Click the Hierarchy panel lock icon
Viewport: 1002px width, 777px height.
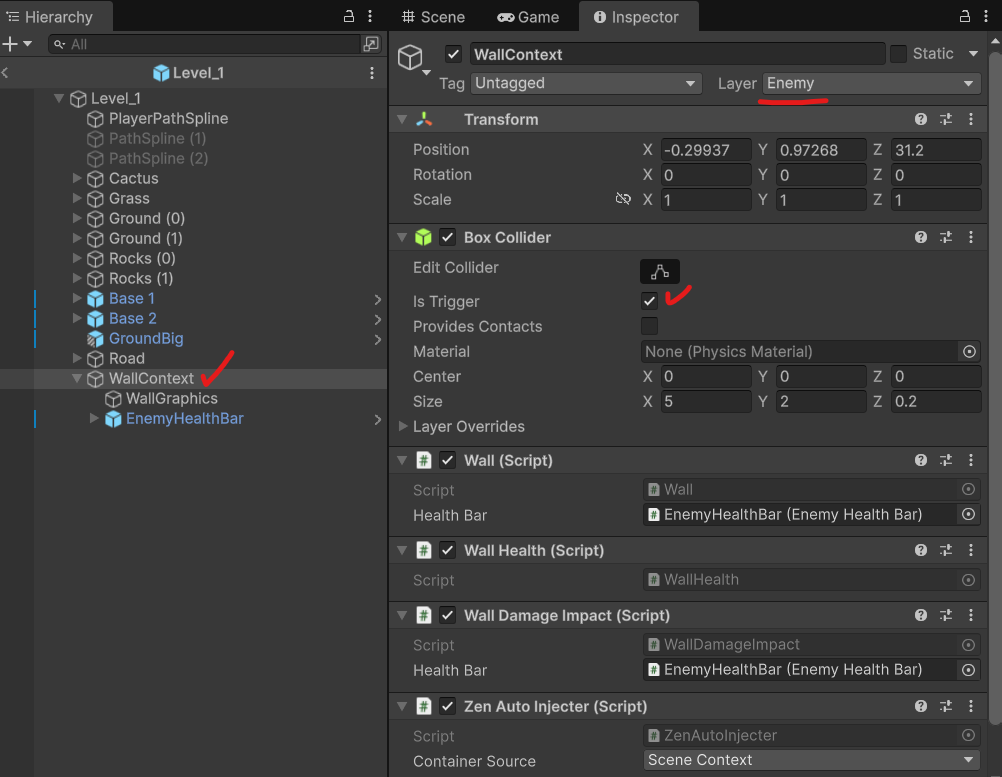(x=349, y=17)
